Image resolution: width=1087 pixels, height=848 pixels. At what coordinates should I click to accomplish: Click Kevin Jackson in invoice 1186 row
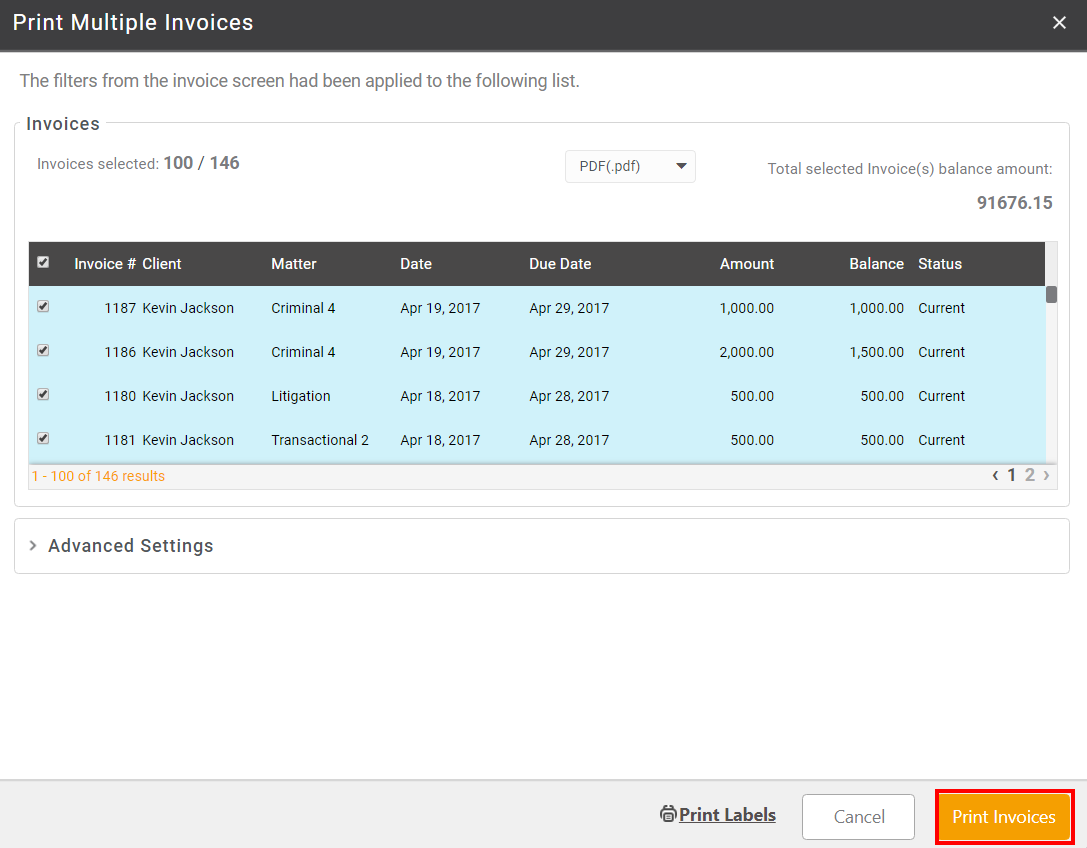[x=188, y=352]
